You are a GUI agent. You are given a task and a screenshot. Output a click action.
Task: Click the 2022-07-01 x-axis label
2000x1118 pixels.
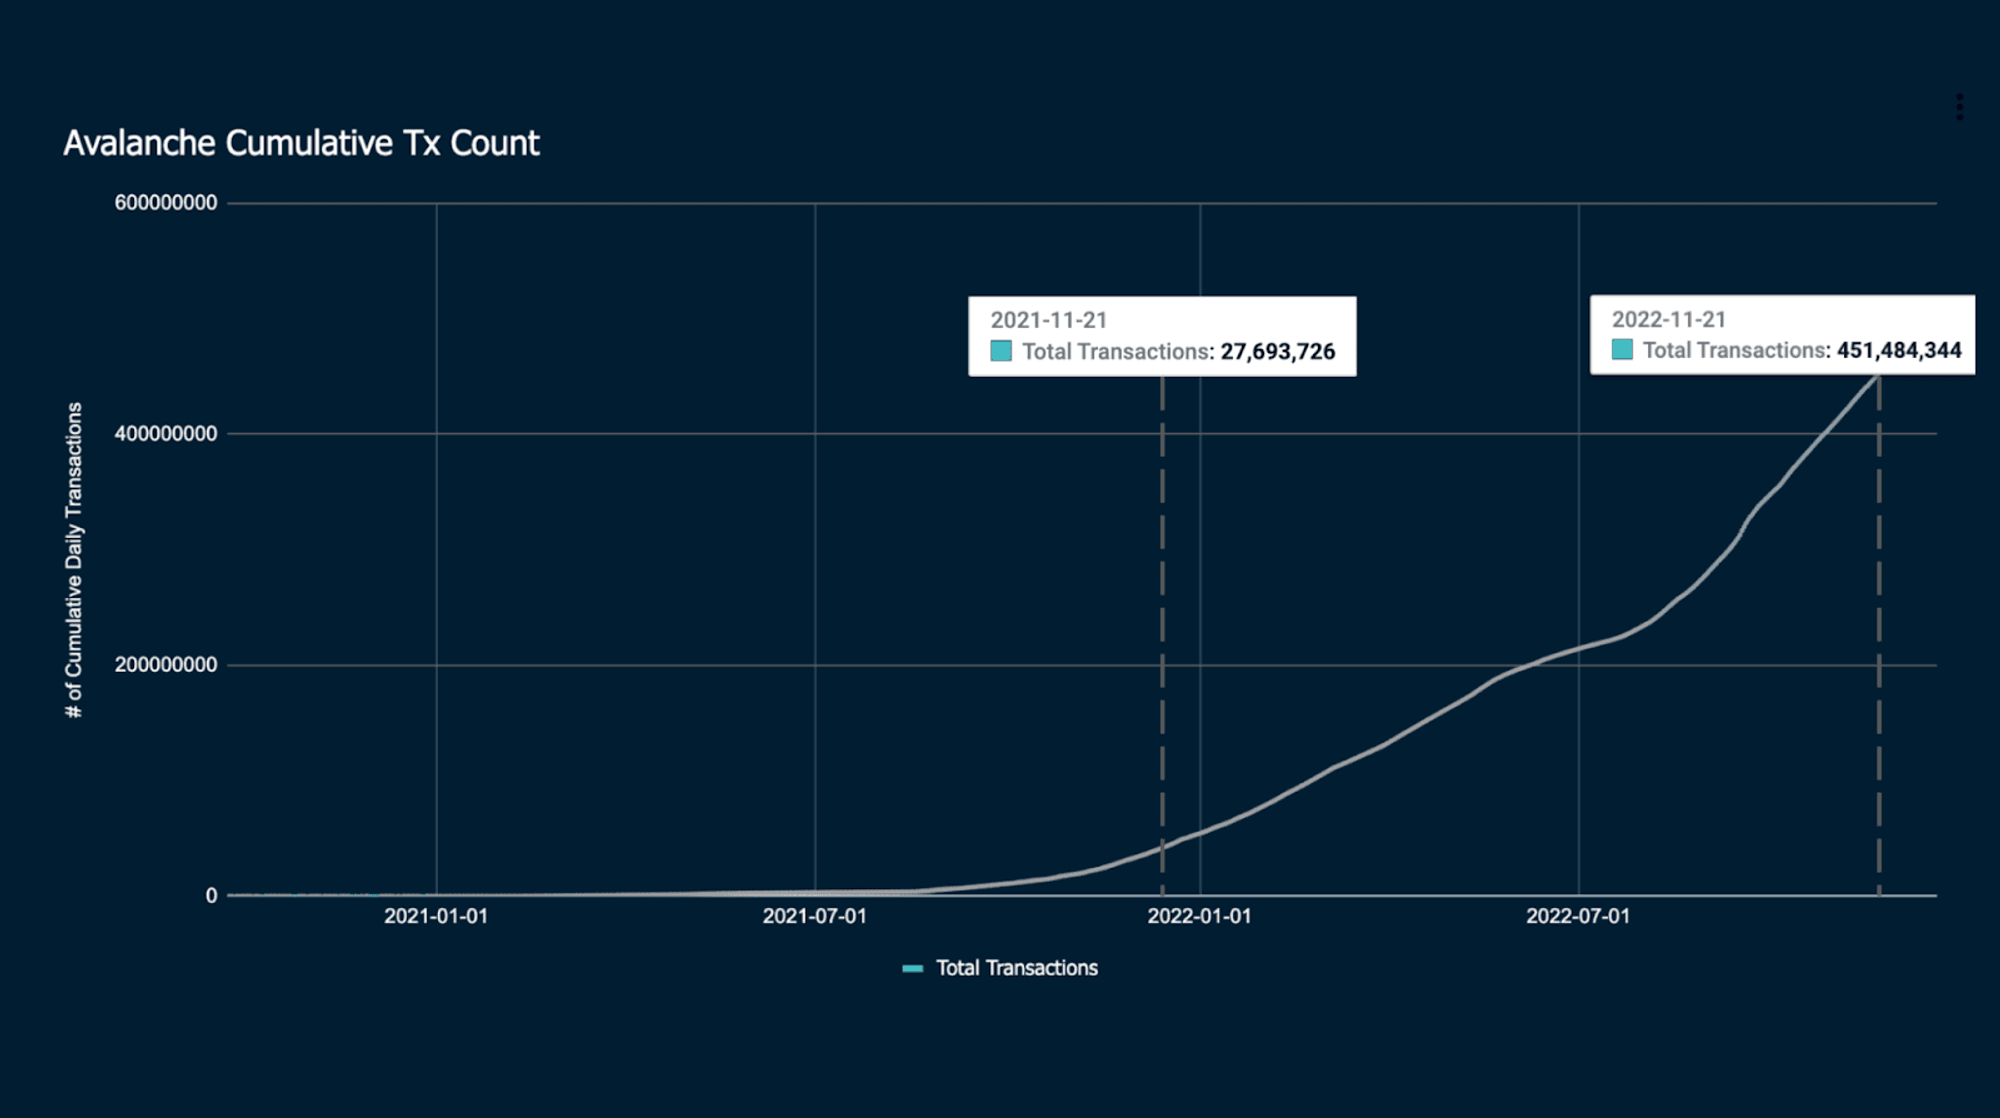pos(1578,916)
